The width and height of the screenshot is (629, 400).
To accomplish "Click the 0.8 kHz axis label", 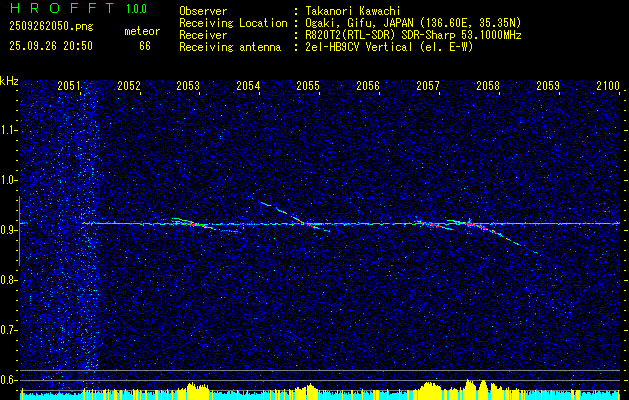I will pos(9,280).
